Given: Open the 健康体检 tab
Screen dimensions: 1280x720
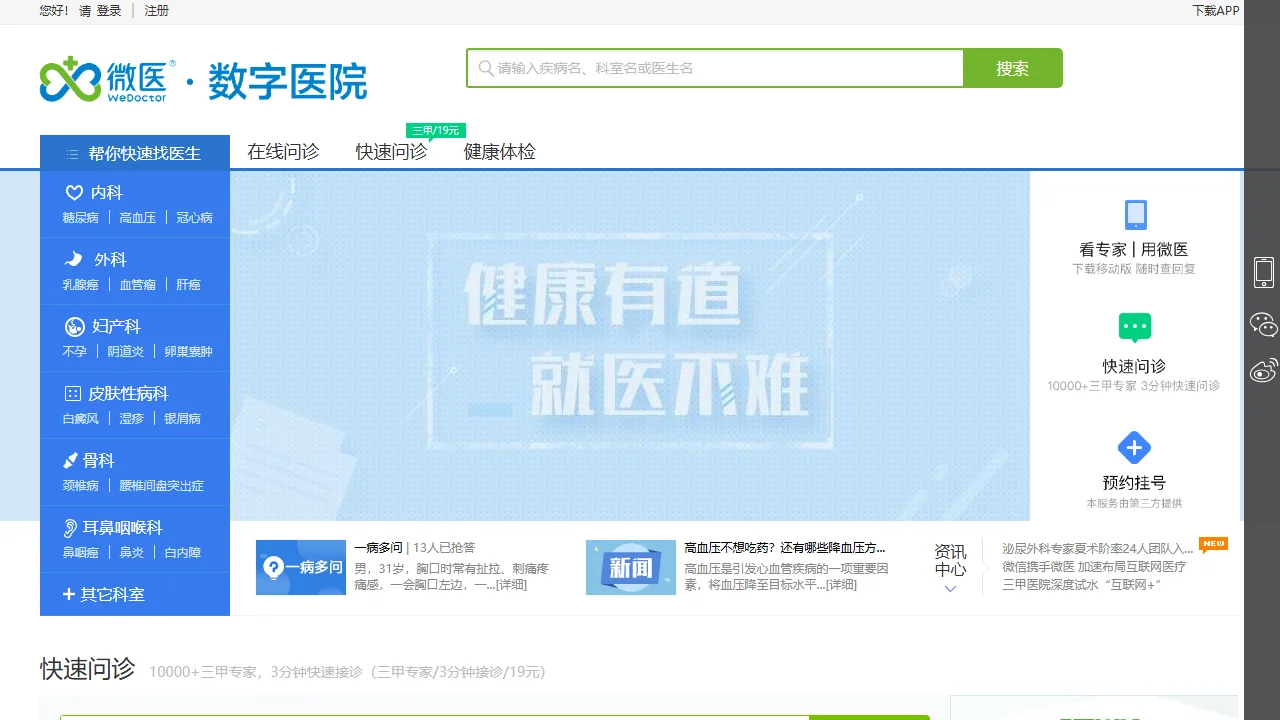Looking at the screenshot, I should [498, 152].
